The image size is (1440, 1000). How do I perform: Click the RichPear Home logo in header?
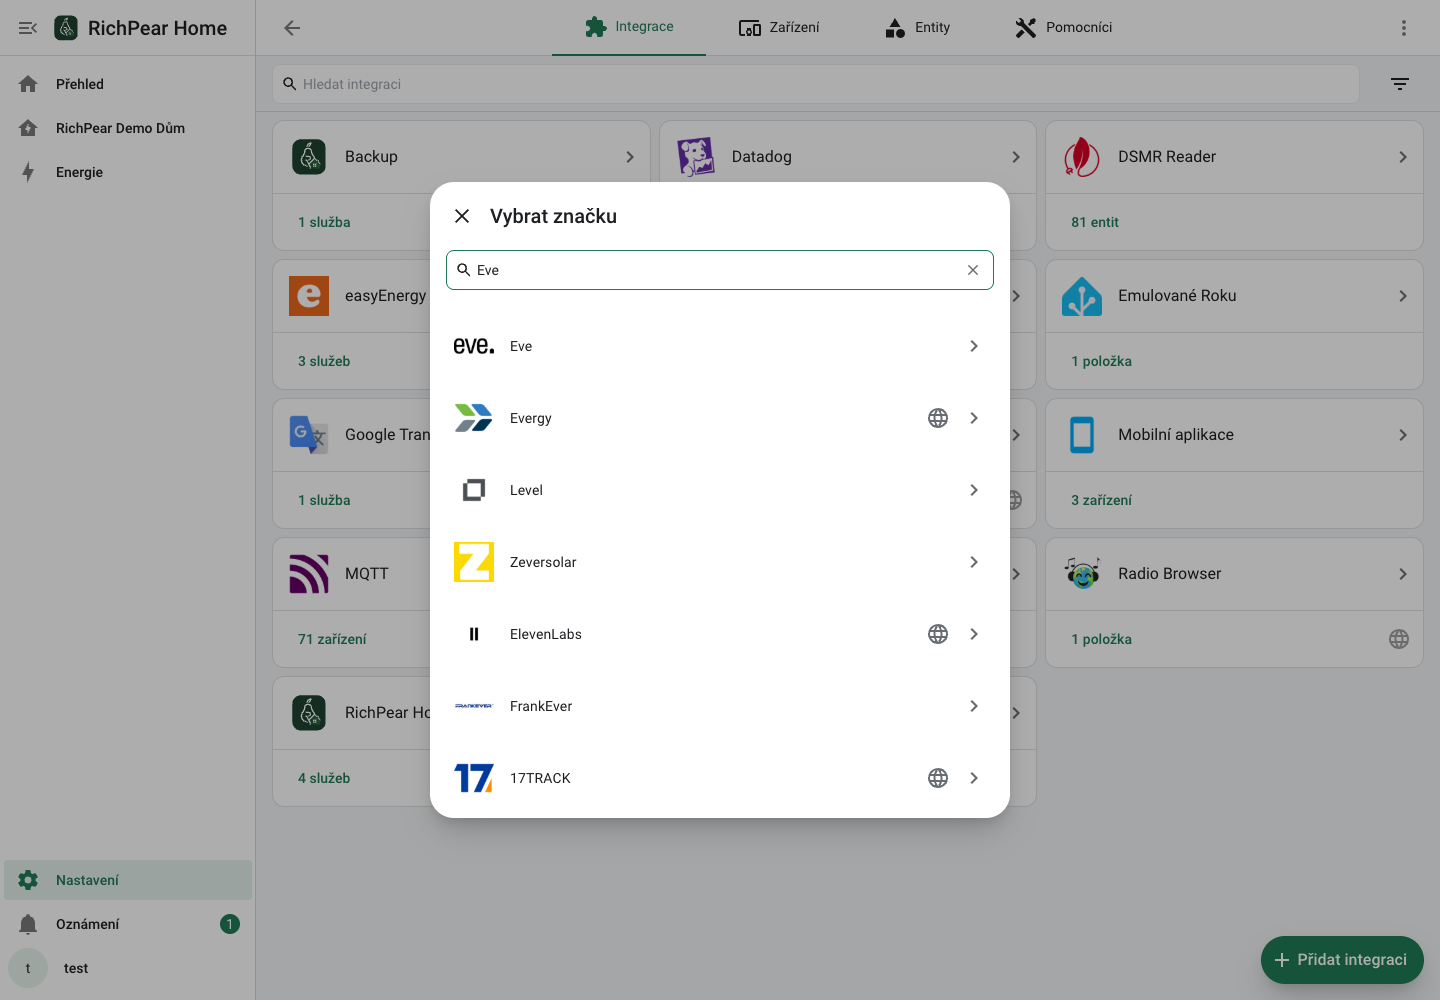[x=66, y=28]
